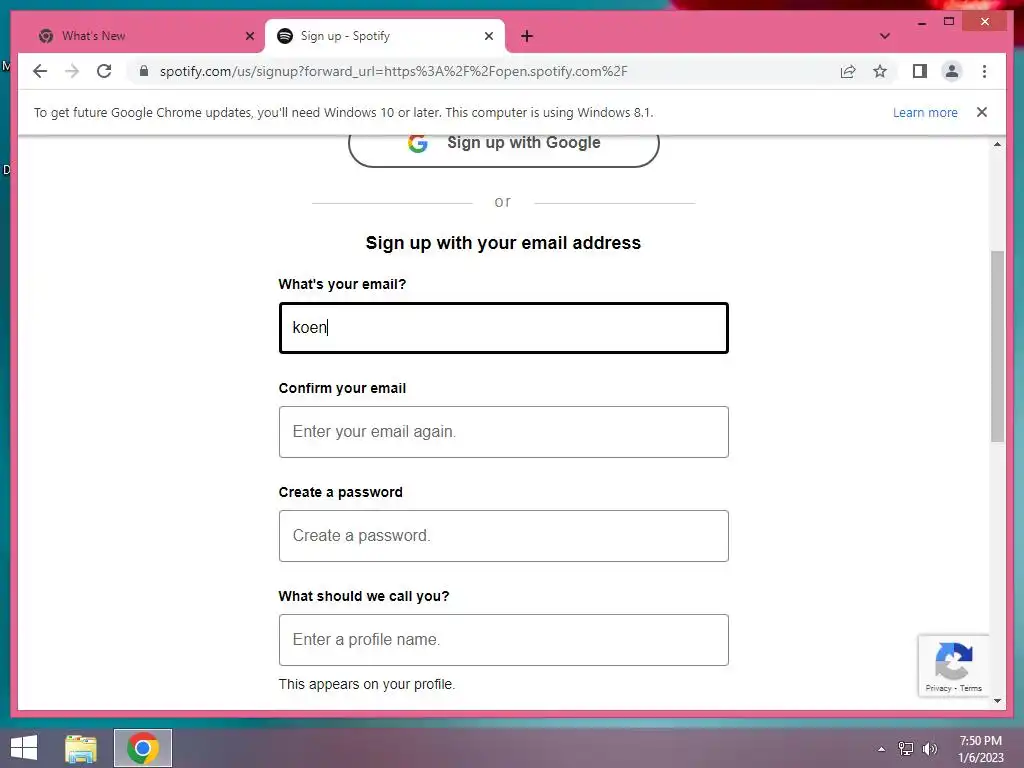
Task: Share this page from address bar
Action: coord(848,71)
